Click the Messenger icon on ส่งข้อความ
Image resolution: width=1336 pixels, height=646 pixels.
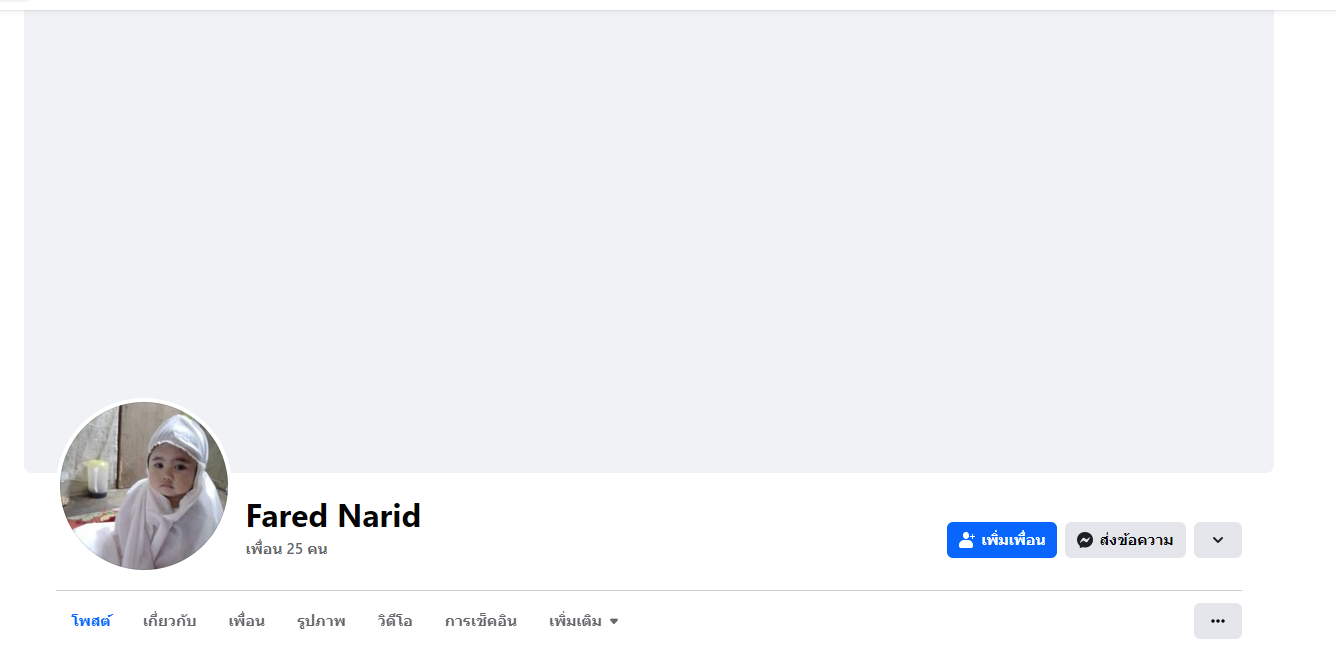tap(1085, 540)
